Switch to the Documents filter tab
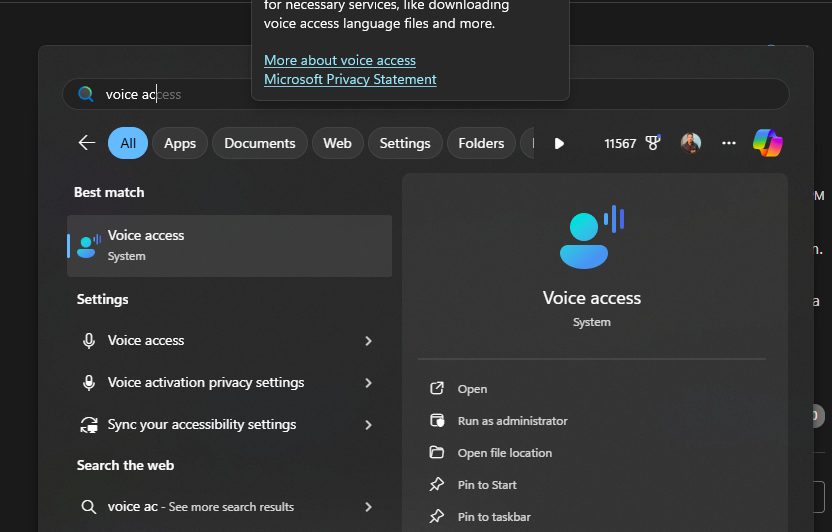Viewport: 832px width, 532px height. click(x=259, y=143)
